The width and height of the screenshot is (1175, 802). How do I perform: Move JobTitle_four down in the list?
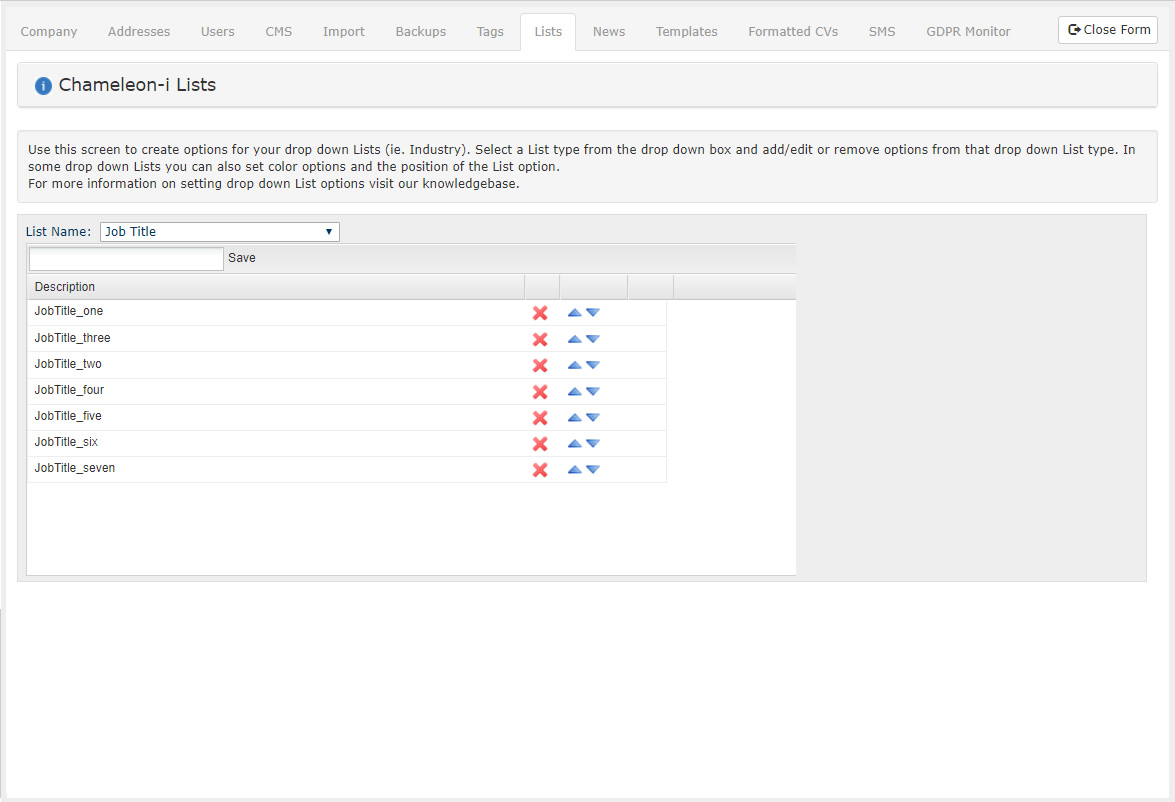pyautogui.click(x=593, y=391)
